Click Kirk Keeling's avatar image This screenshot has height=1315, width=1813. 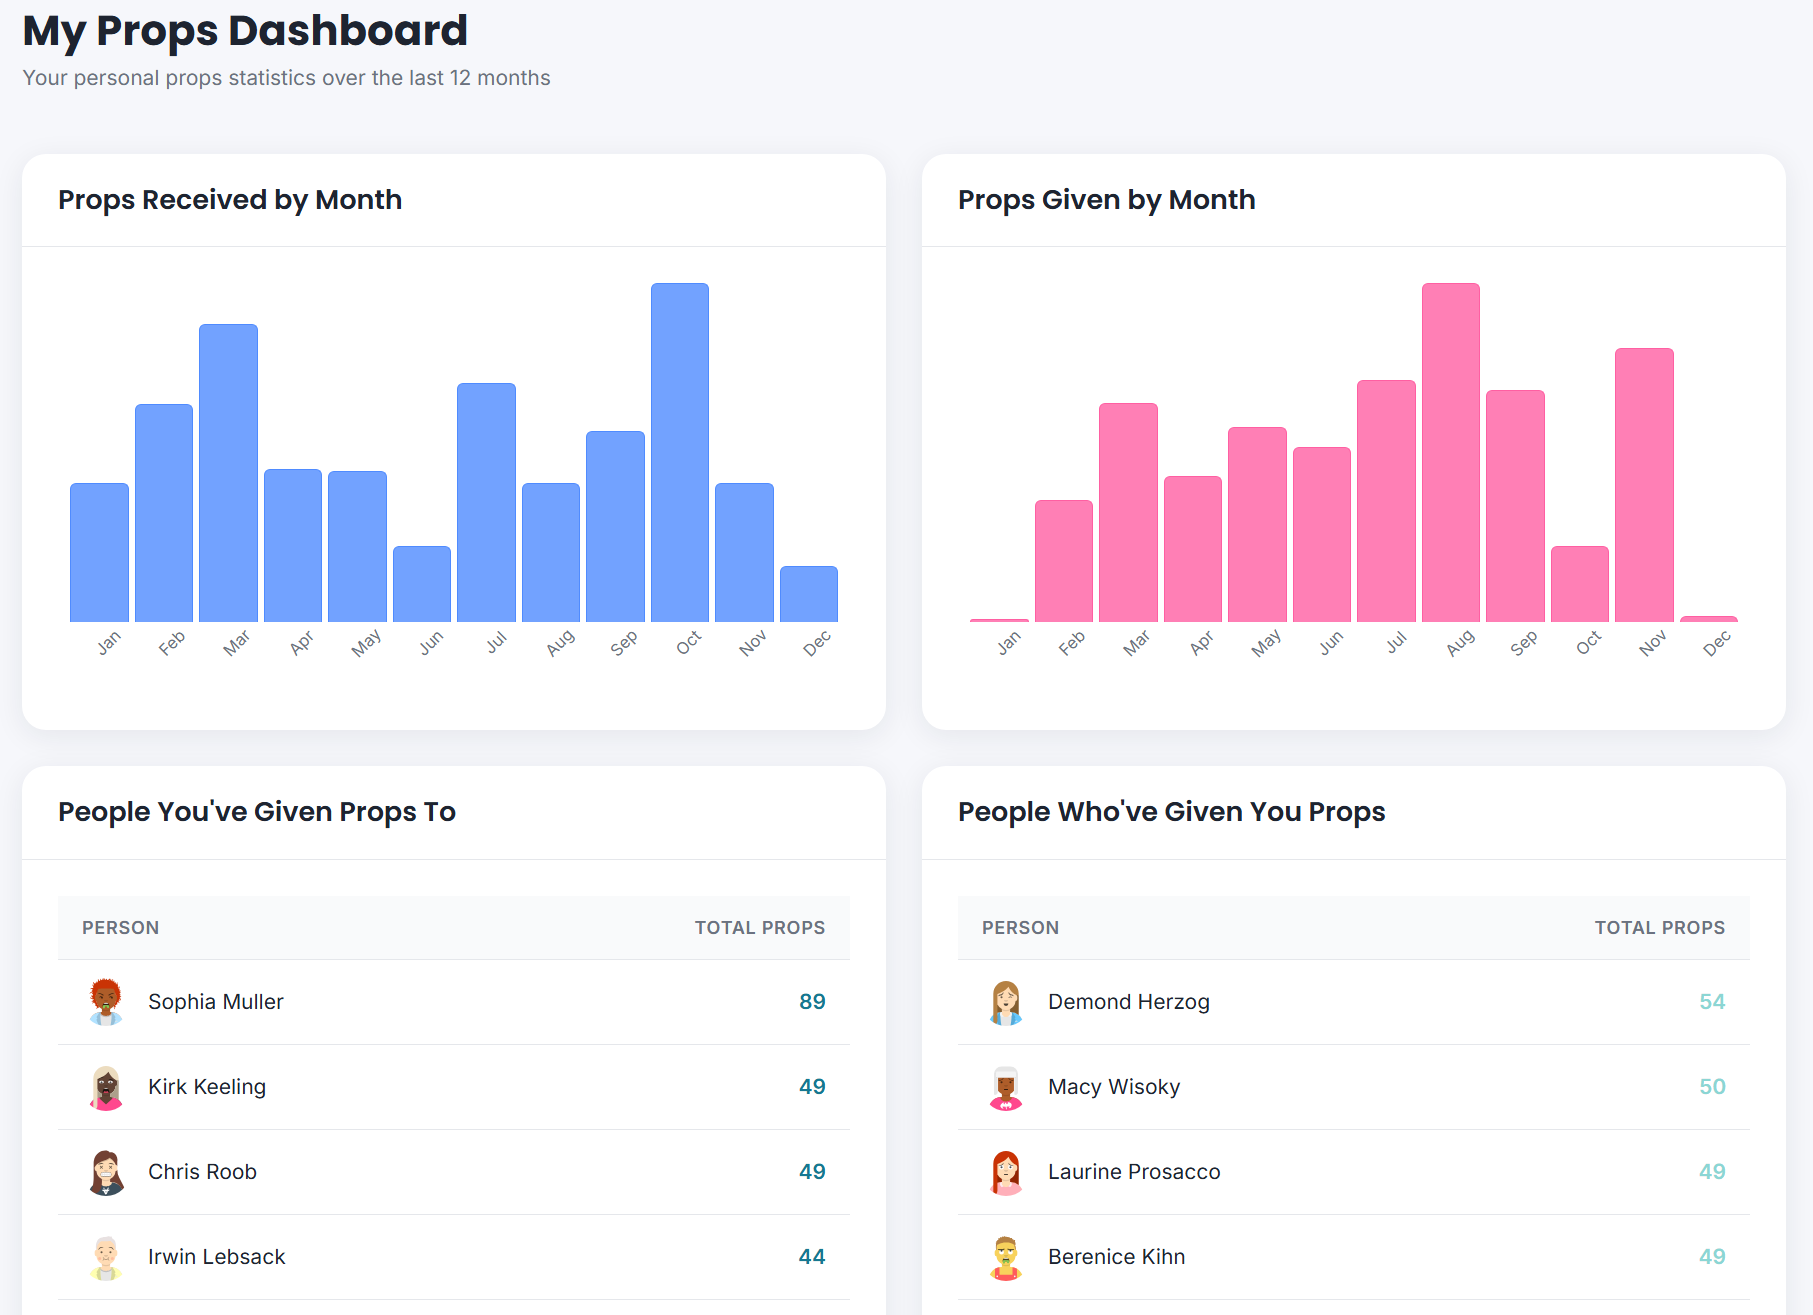point(106,1086)
